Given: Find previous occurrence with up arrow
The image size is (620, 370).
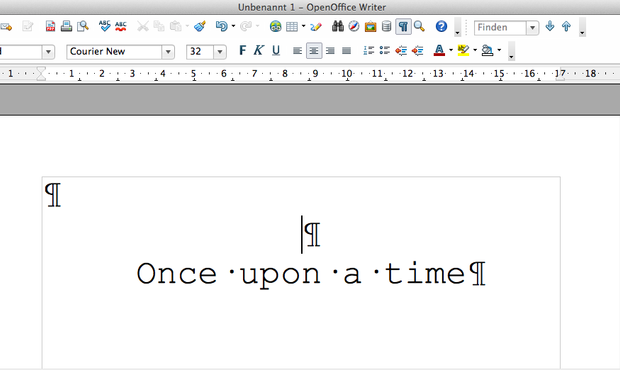Looking at the screenshot, I should (x=566, y=26).
